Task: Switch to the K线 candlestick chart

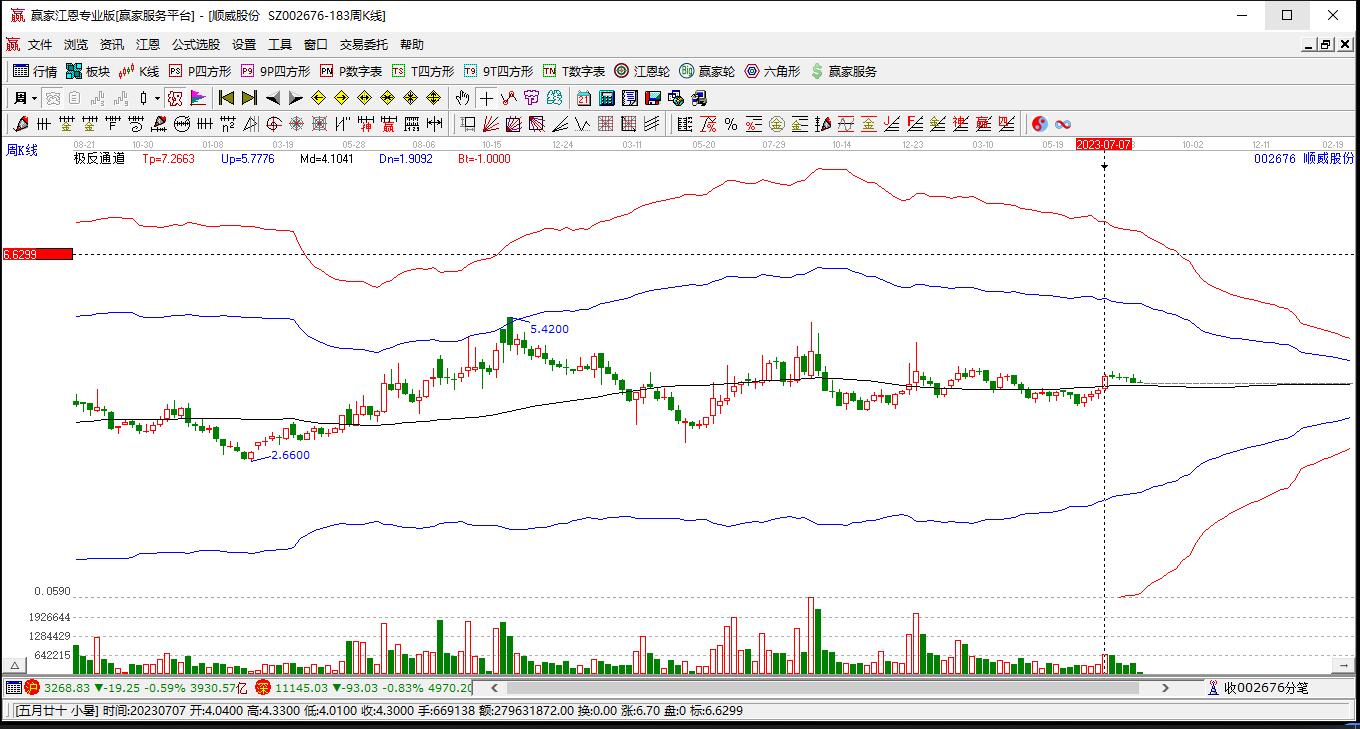Action: point(139,71)
